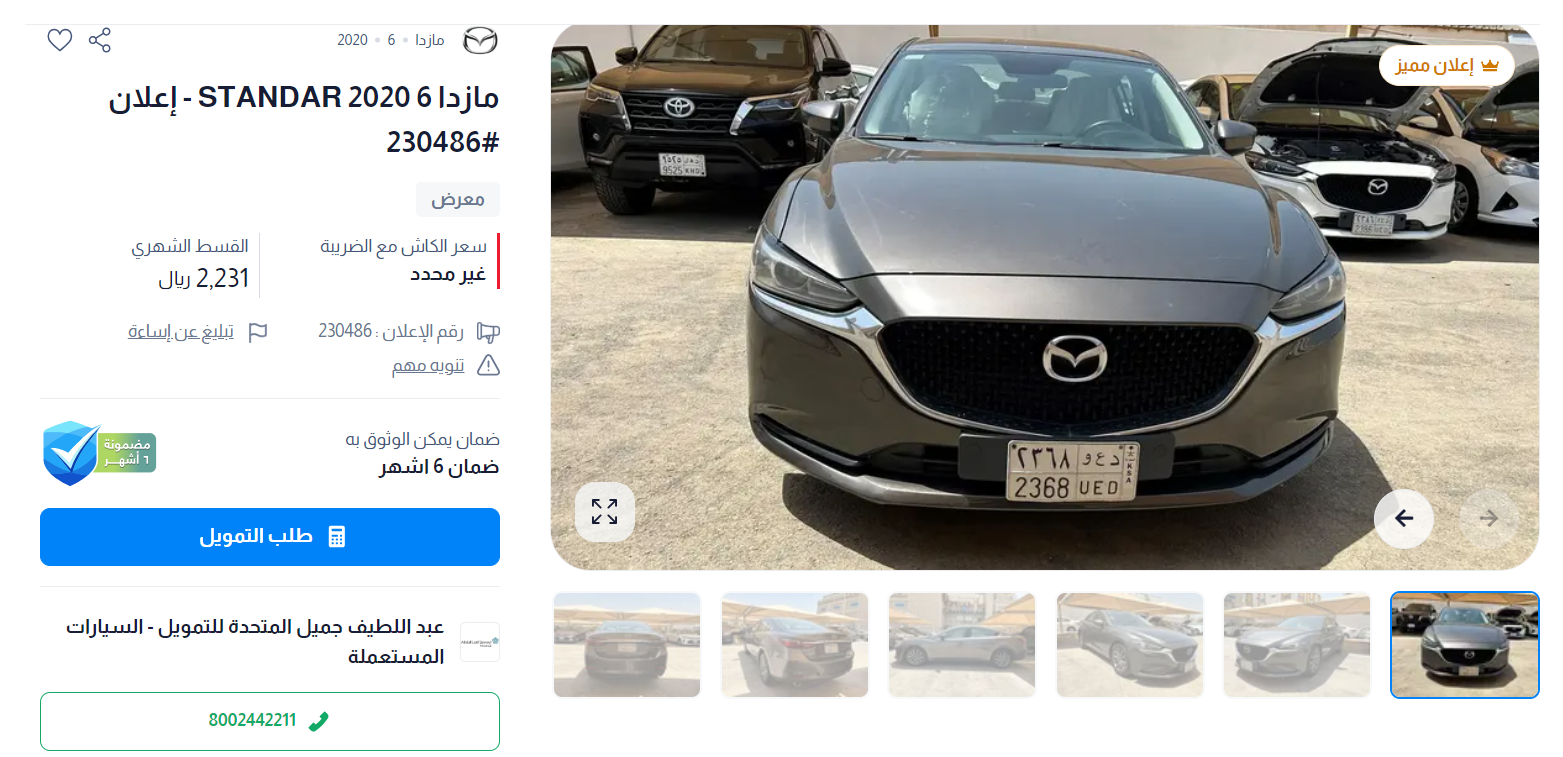Screen dimensions: 1563x757
Task: Open the تبليغ عن إساءة report link
Action: (x=181, y=331)
